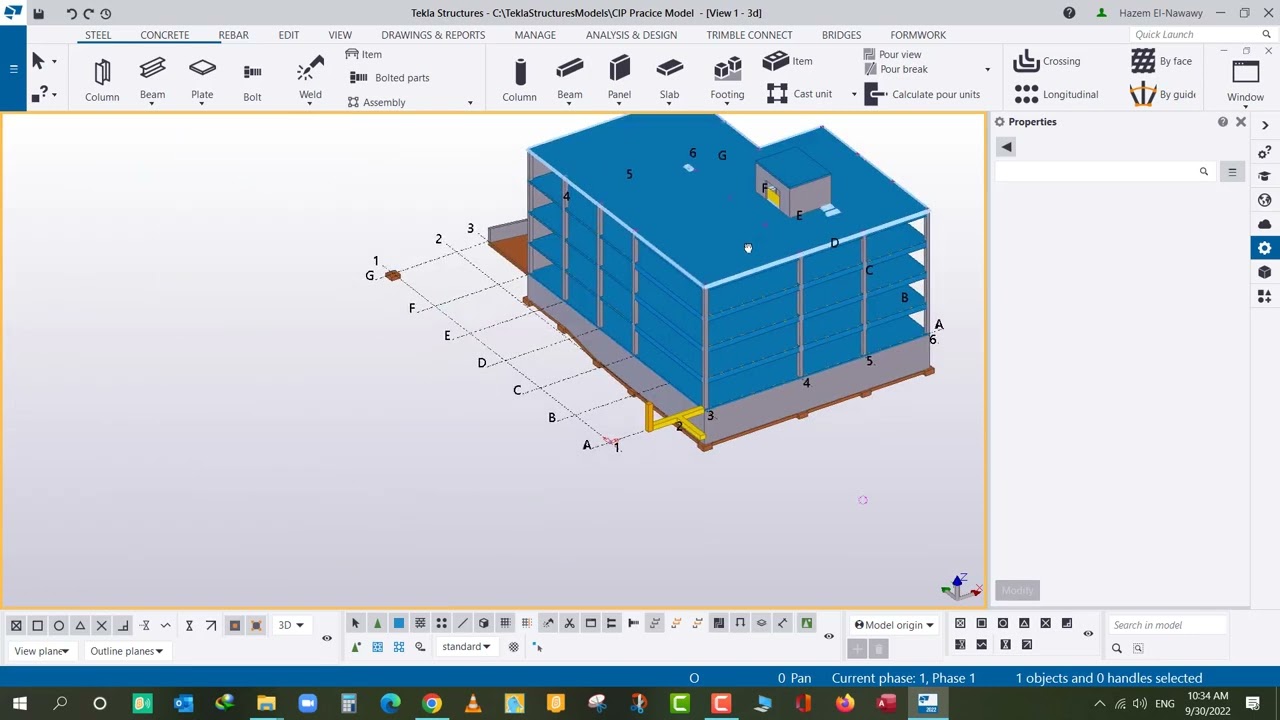Open the globe icon in side pane
This screenshot has width=1280, height=720.
tap(1264, 200)
